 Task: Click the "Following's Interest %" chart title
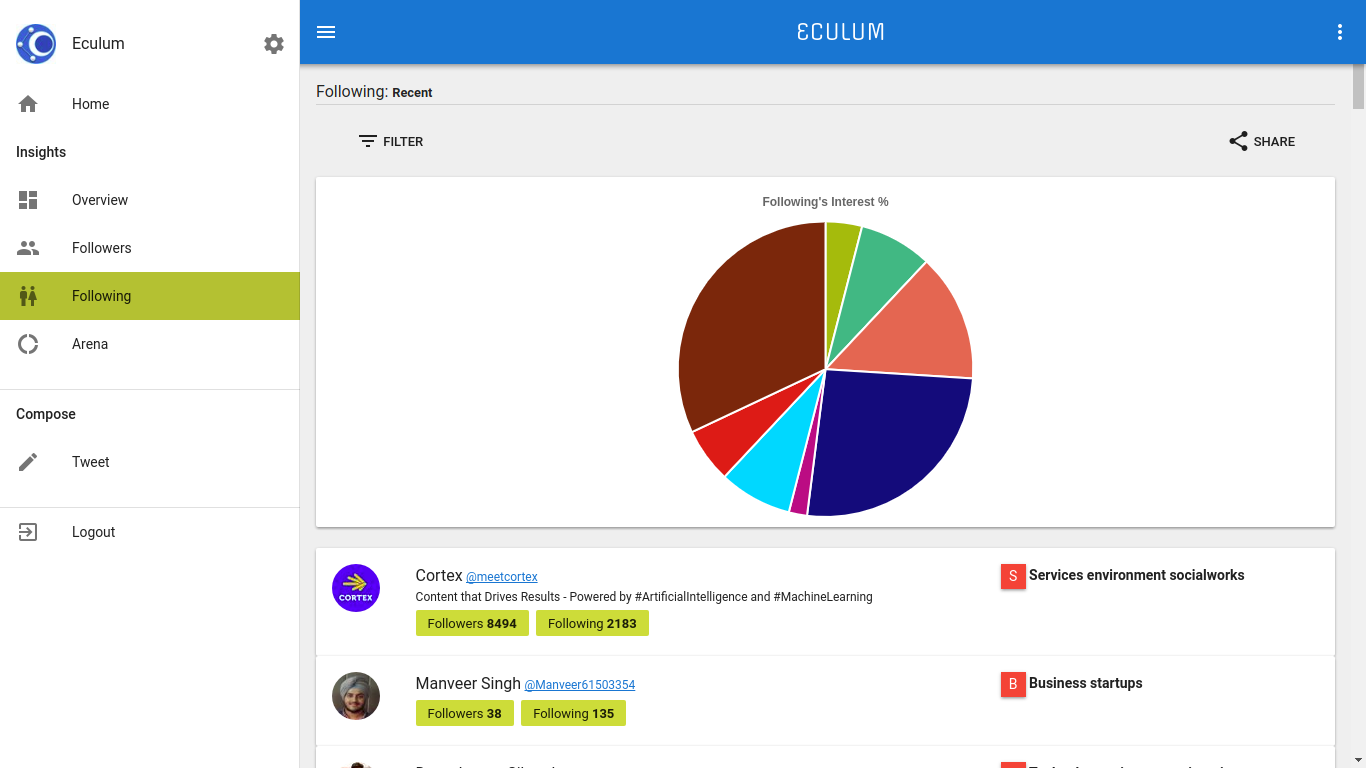point(826,202)
